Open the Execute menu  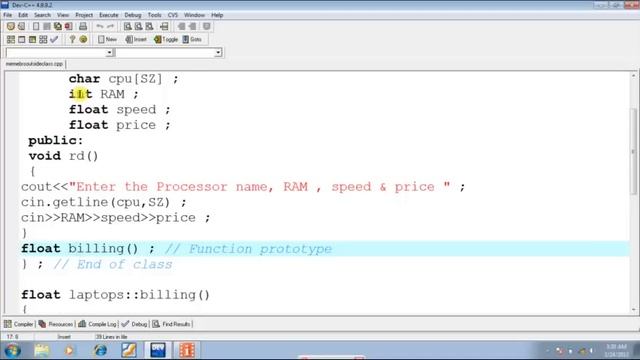(x=109, y=15)
